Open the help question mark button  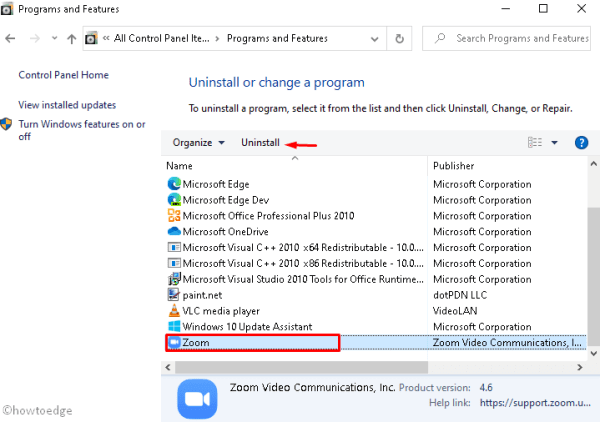[x=581, y=143]
